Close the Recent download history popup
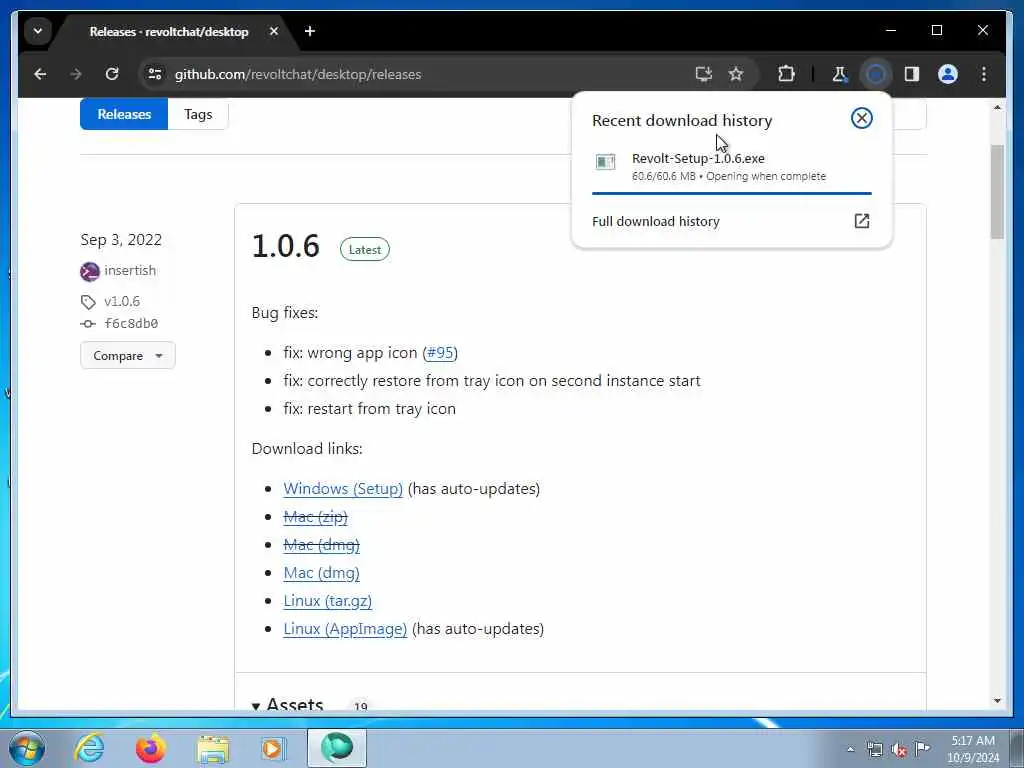Image resolution: width=1024 pixels, height=768 pixels. [861, 118]
